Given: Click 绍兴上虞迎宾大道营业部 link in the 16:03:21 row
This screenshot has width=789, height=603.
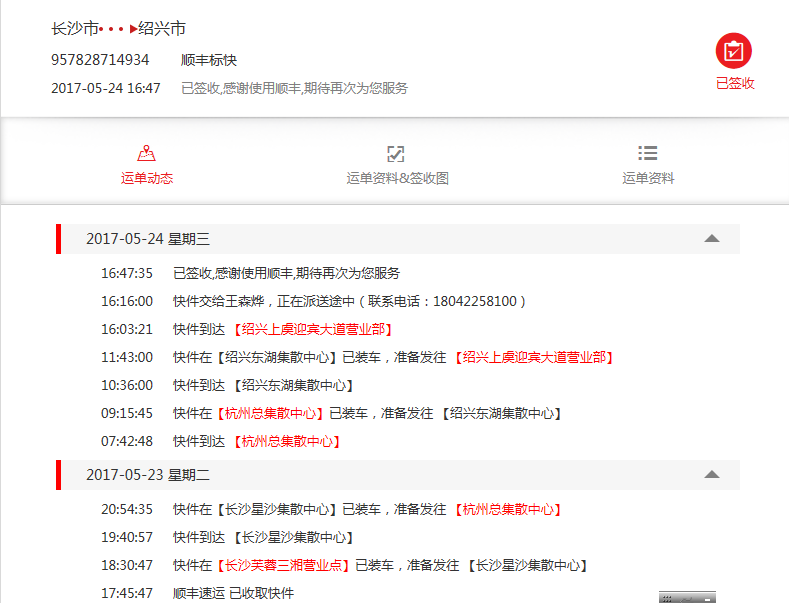Looking at the screenshot, I should click(313, 329).
